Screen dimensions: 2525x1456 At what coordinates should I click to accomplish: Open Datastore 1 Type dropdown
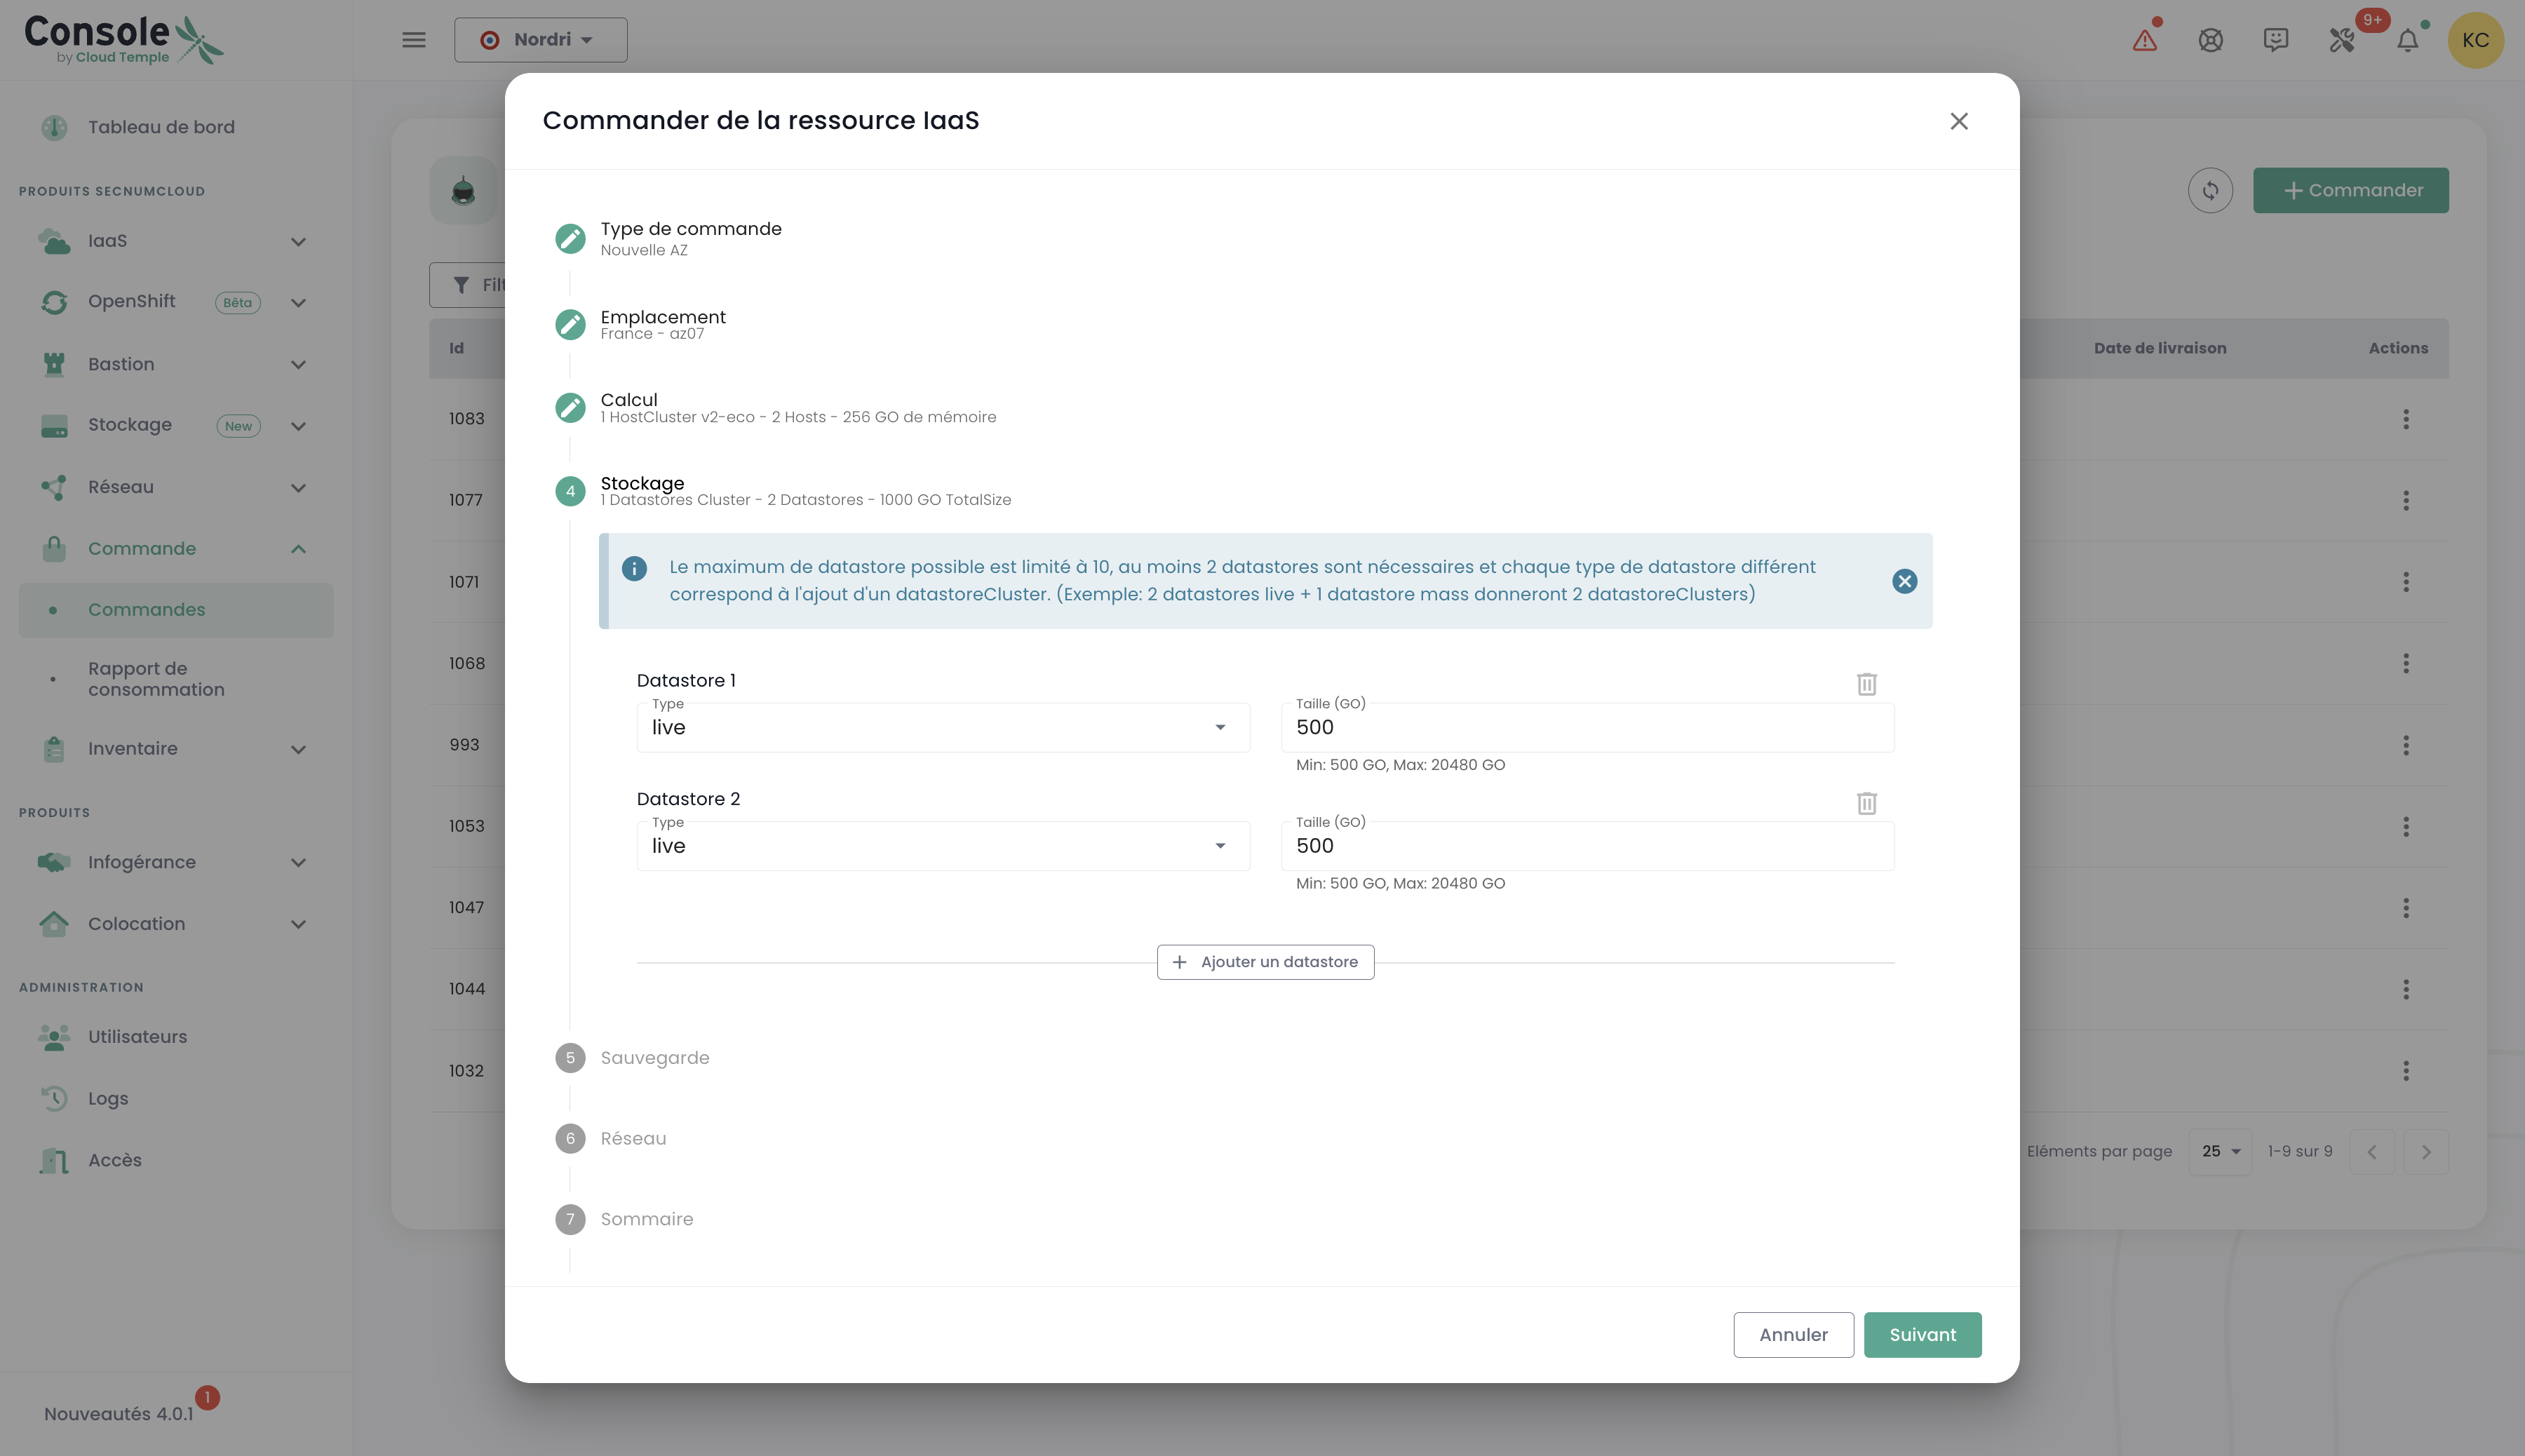pos(942,727)
